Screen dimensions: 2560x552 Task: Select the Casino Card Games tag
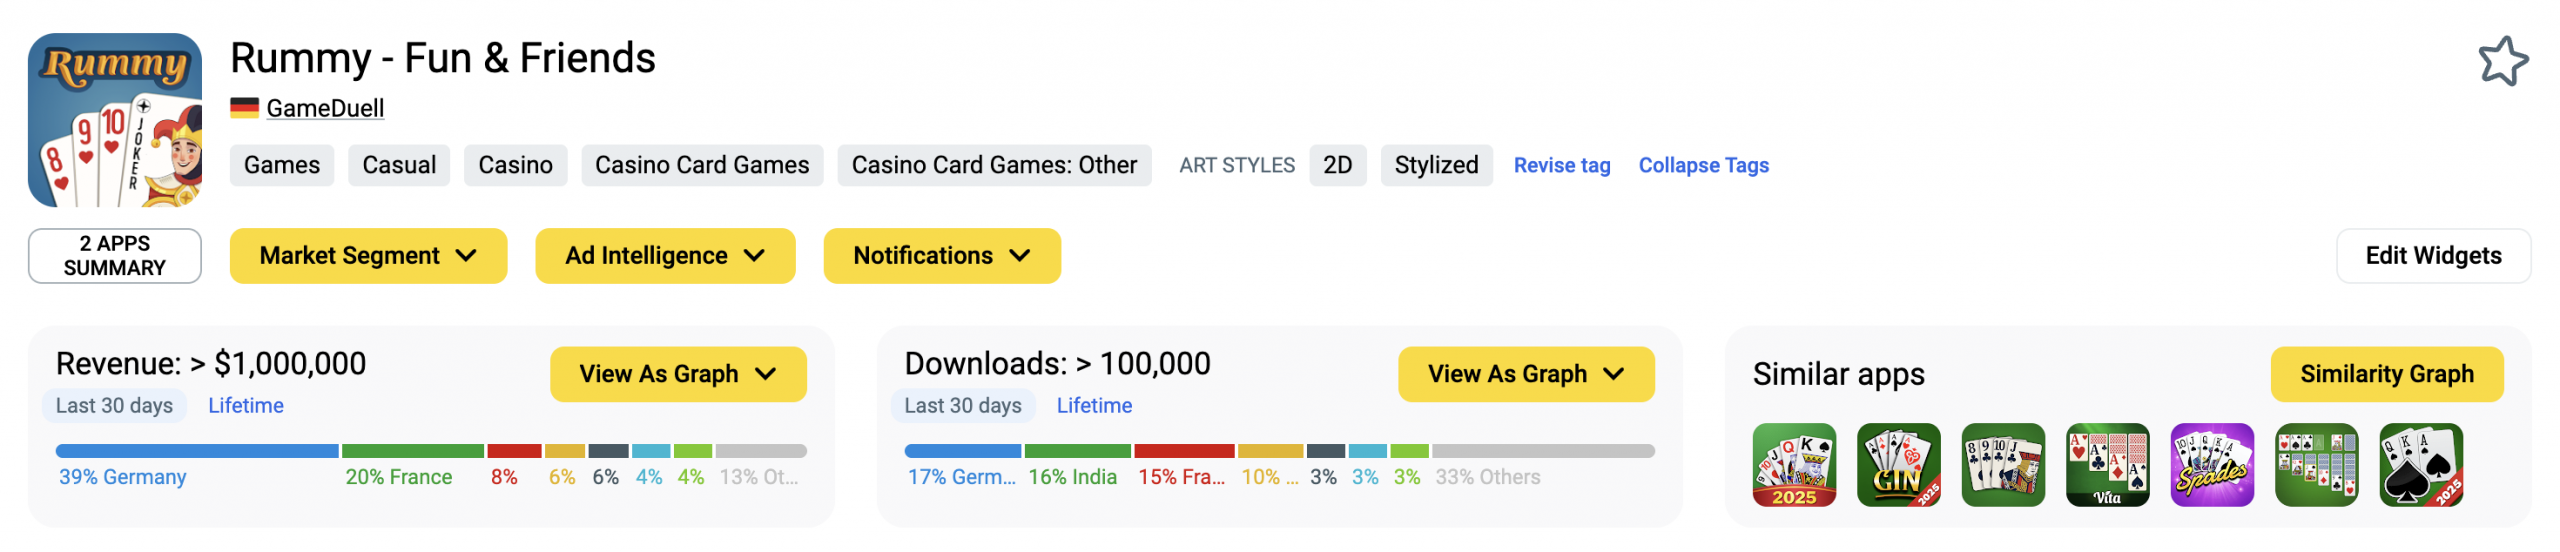(x=702, y=165)
